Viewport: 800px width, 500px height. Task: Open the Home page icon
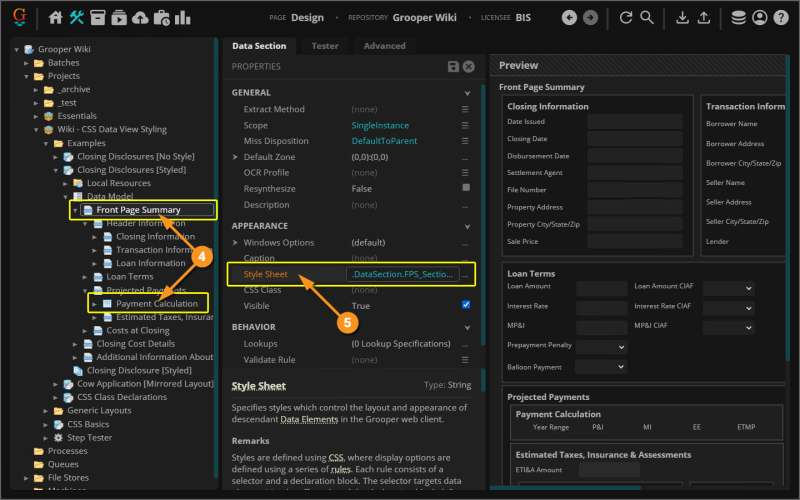(56, 17)
